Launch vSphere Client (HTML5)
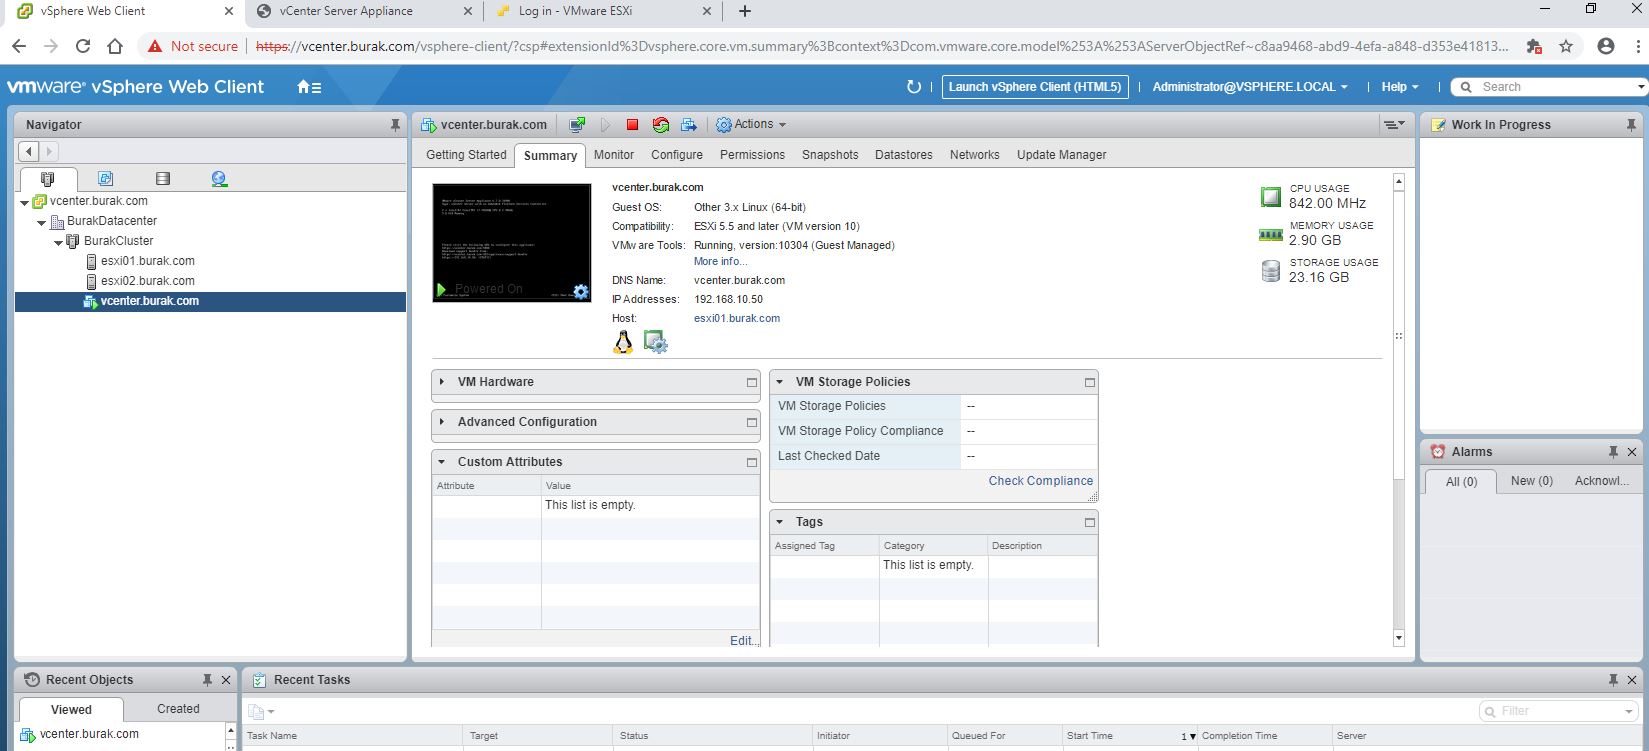This screenshot has height=751, width=1649. (x=1035, y=87)
